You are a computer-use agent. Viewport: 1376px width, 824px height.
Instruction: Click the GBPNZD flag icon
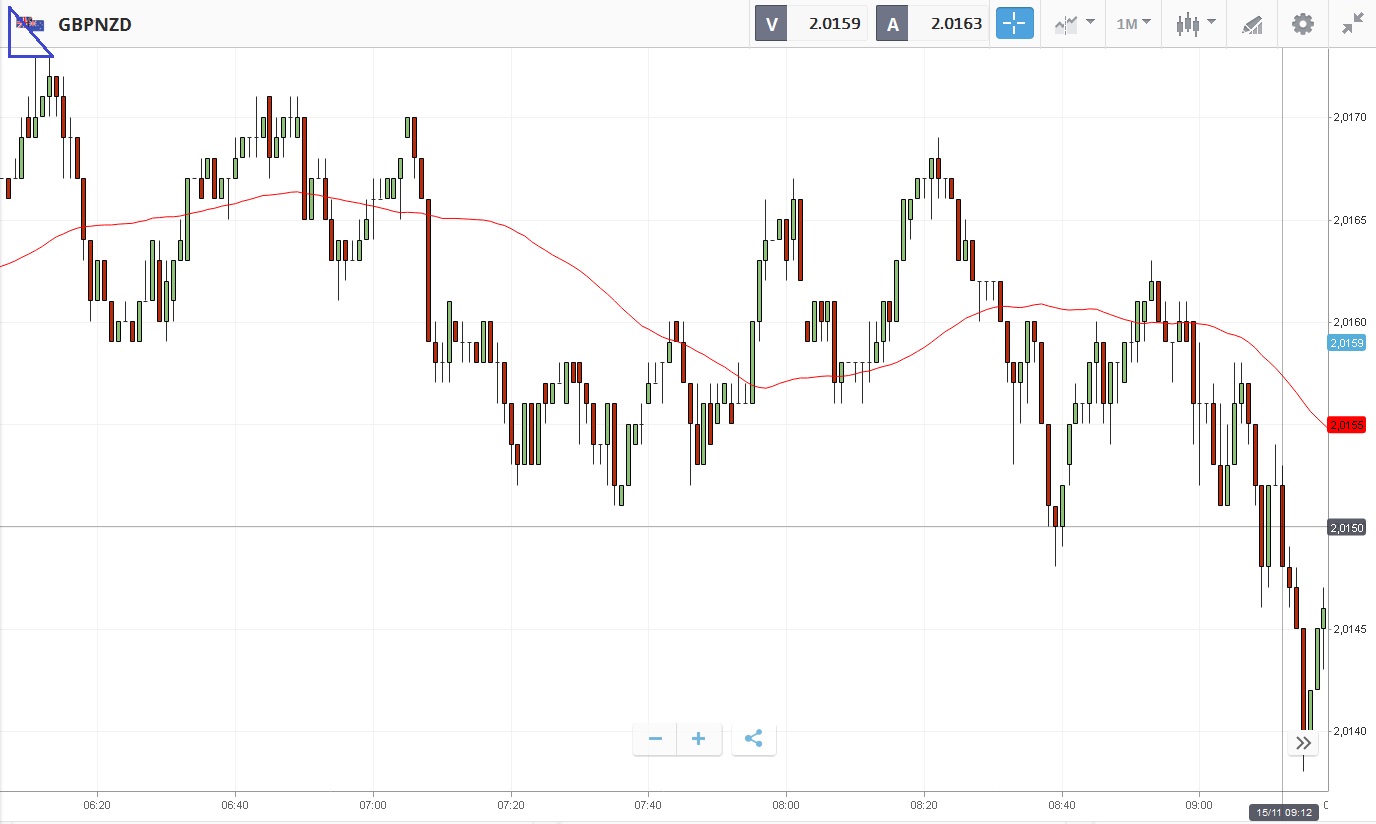pos(30,24)
